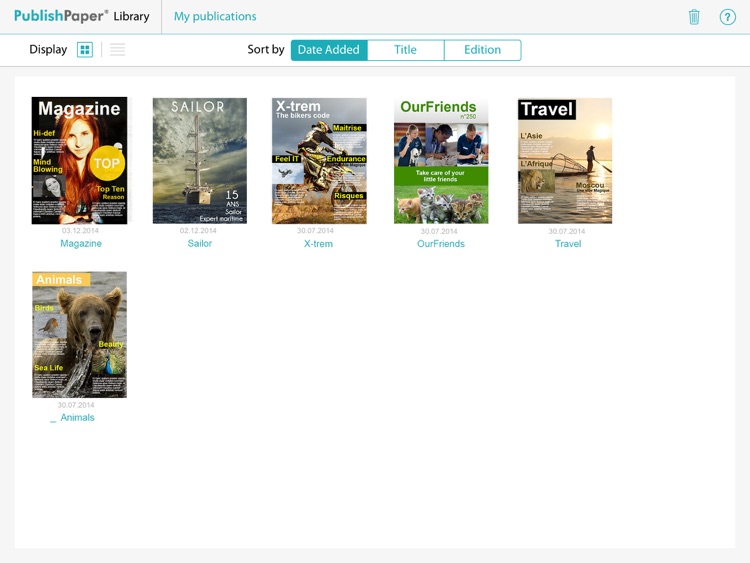The image size is (750, 563).
Task: Select the date 30.07.2014 under Animals cover
Action: [76, 405]
